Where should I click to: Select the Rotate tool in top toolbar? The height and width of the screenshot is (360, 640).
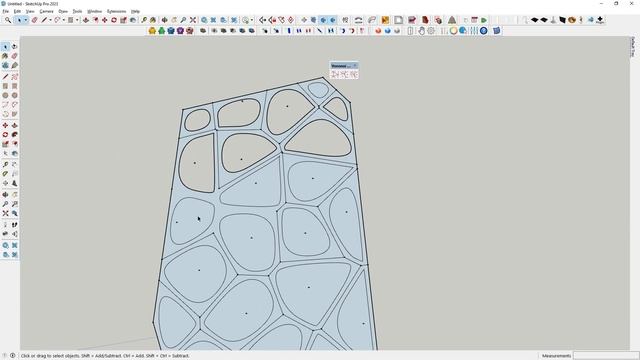coord(114,20)
